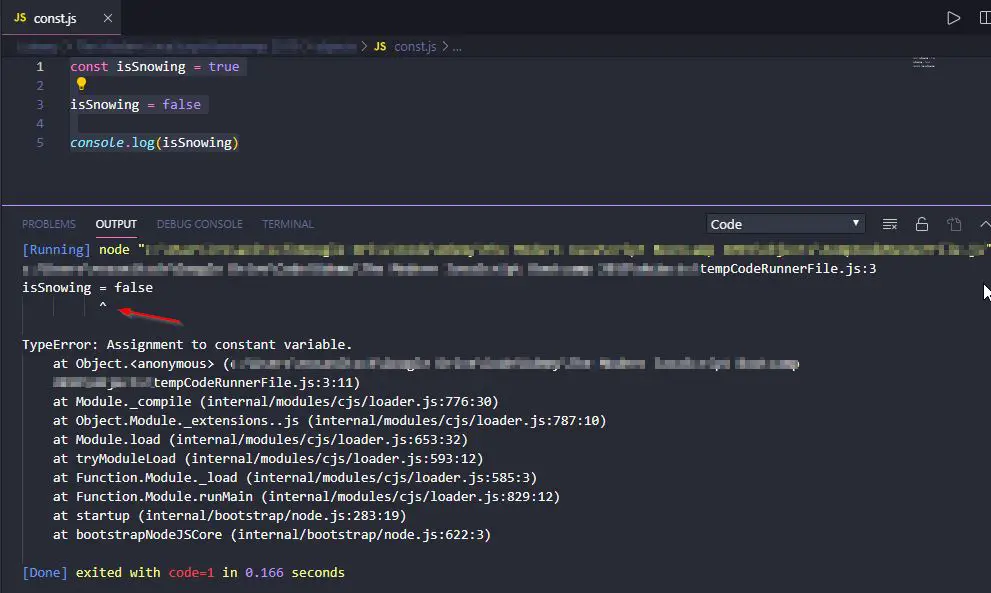
Task: Toggle the output scroll lock icon
Action: (x=922, y=224)
